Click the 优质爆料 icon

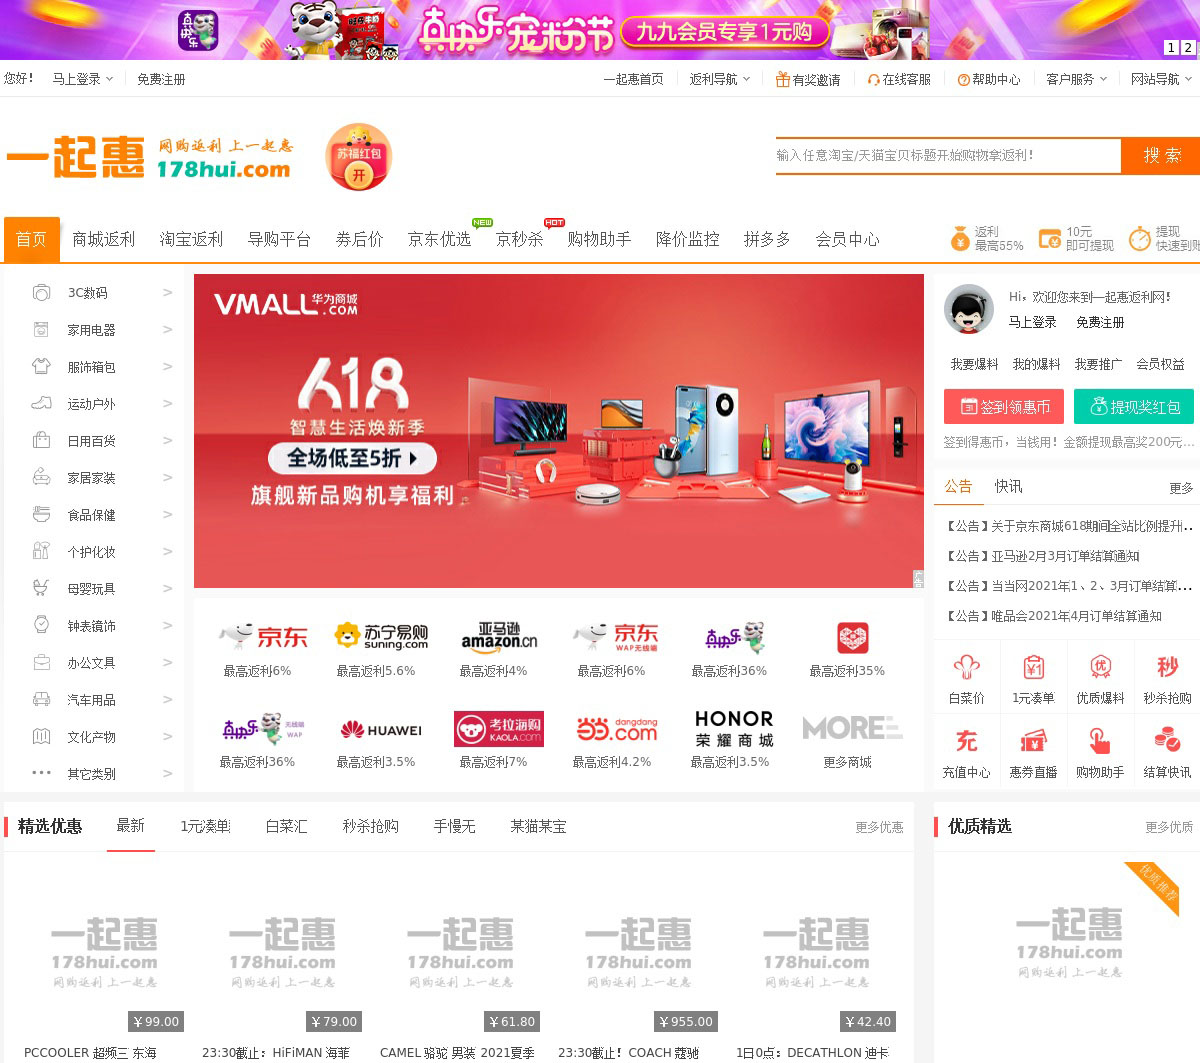[1100, 667]
